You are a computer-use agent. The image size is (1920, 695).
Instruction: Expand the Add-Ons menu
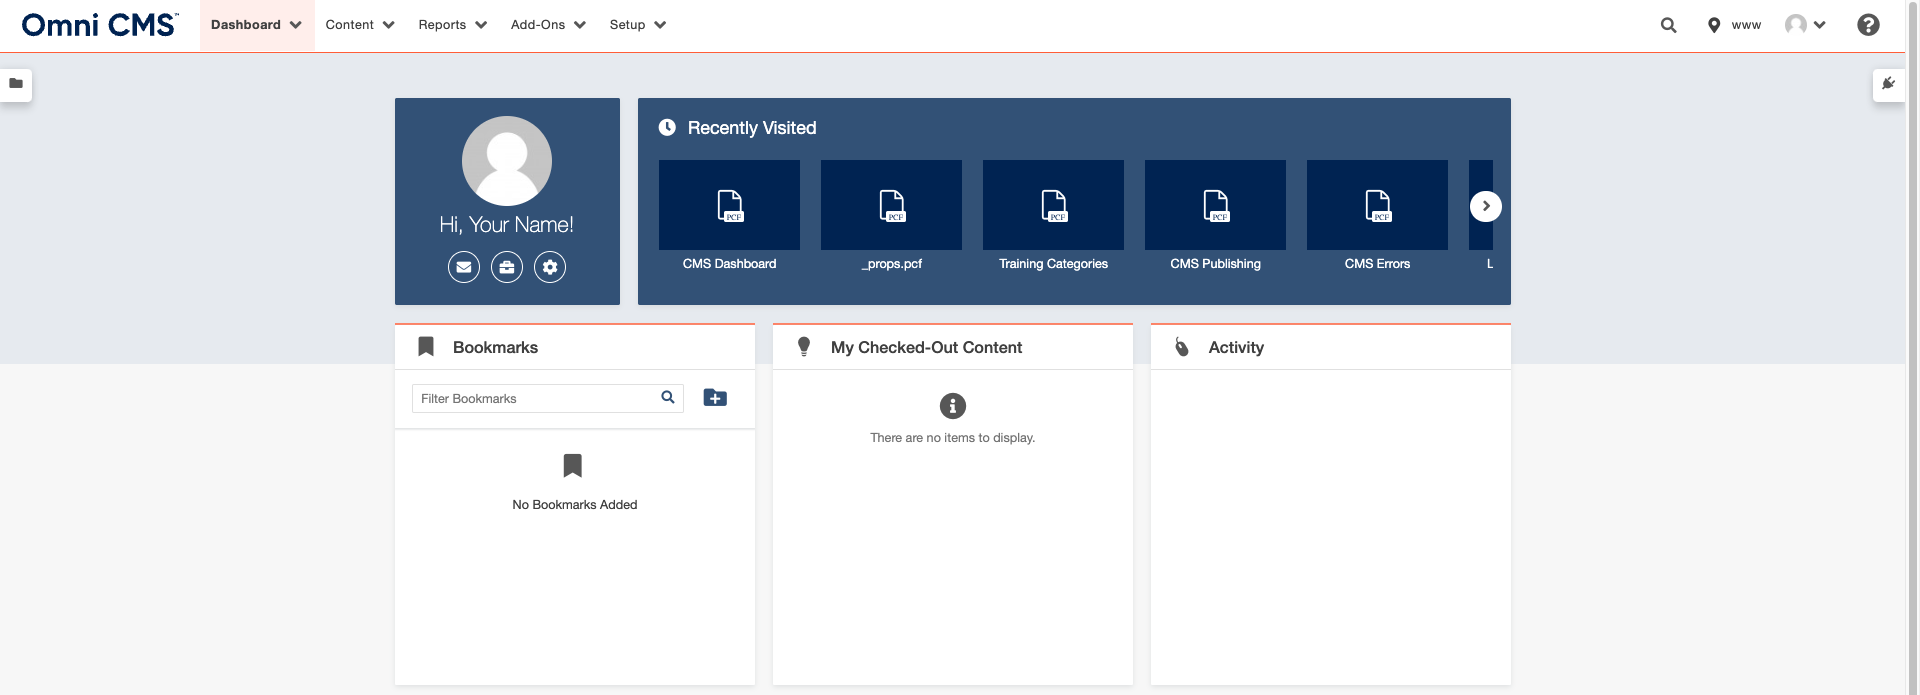548,25
